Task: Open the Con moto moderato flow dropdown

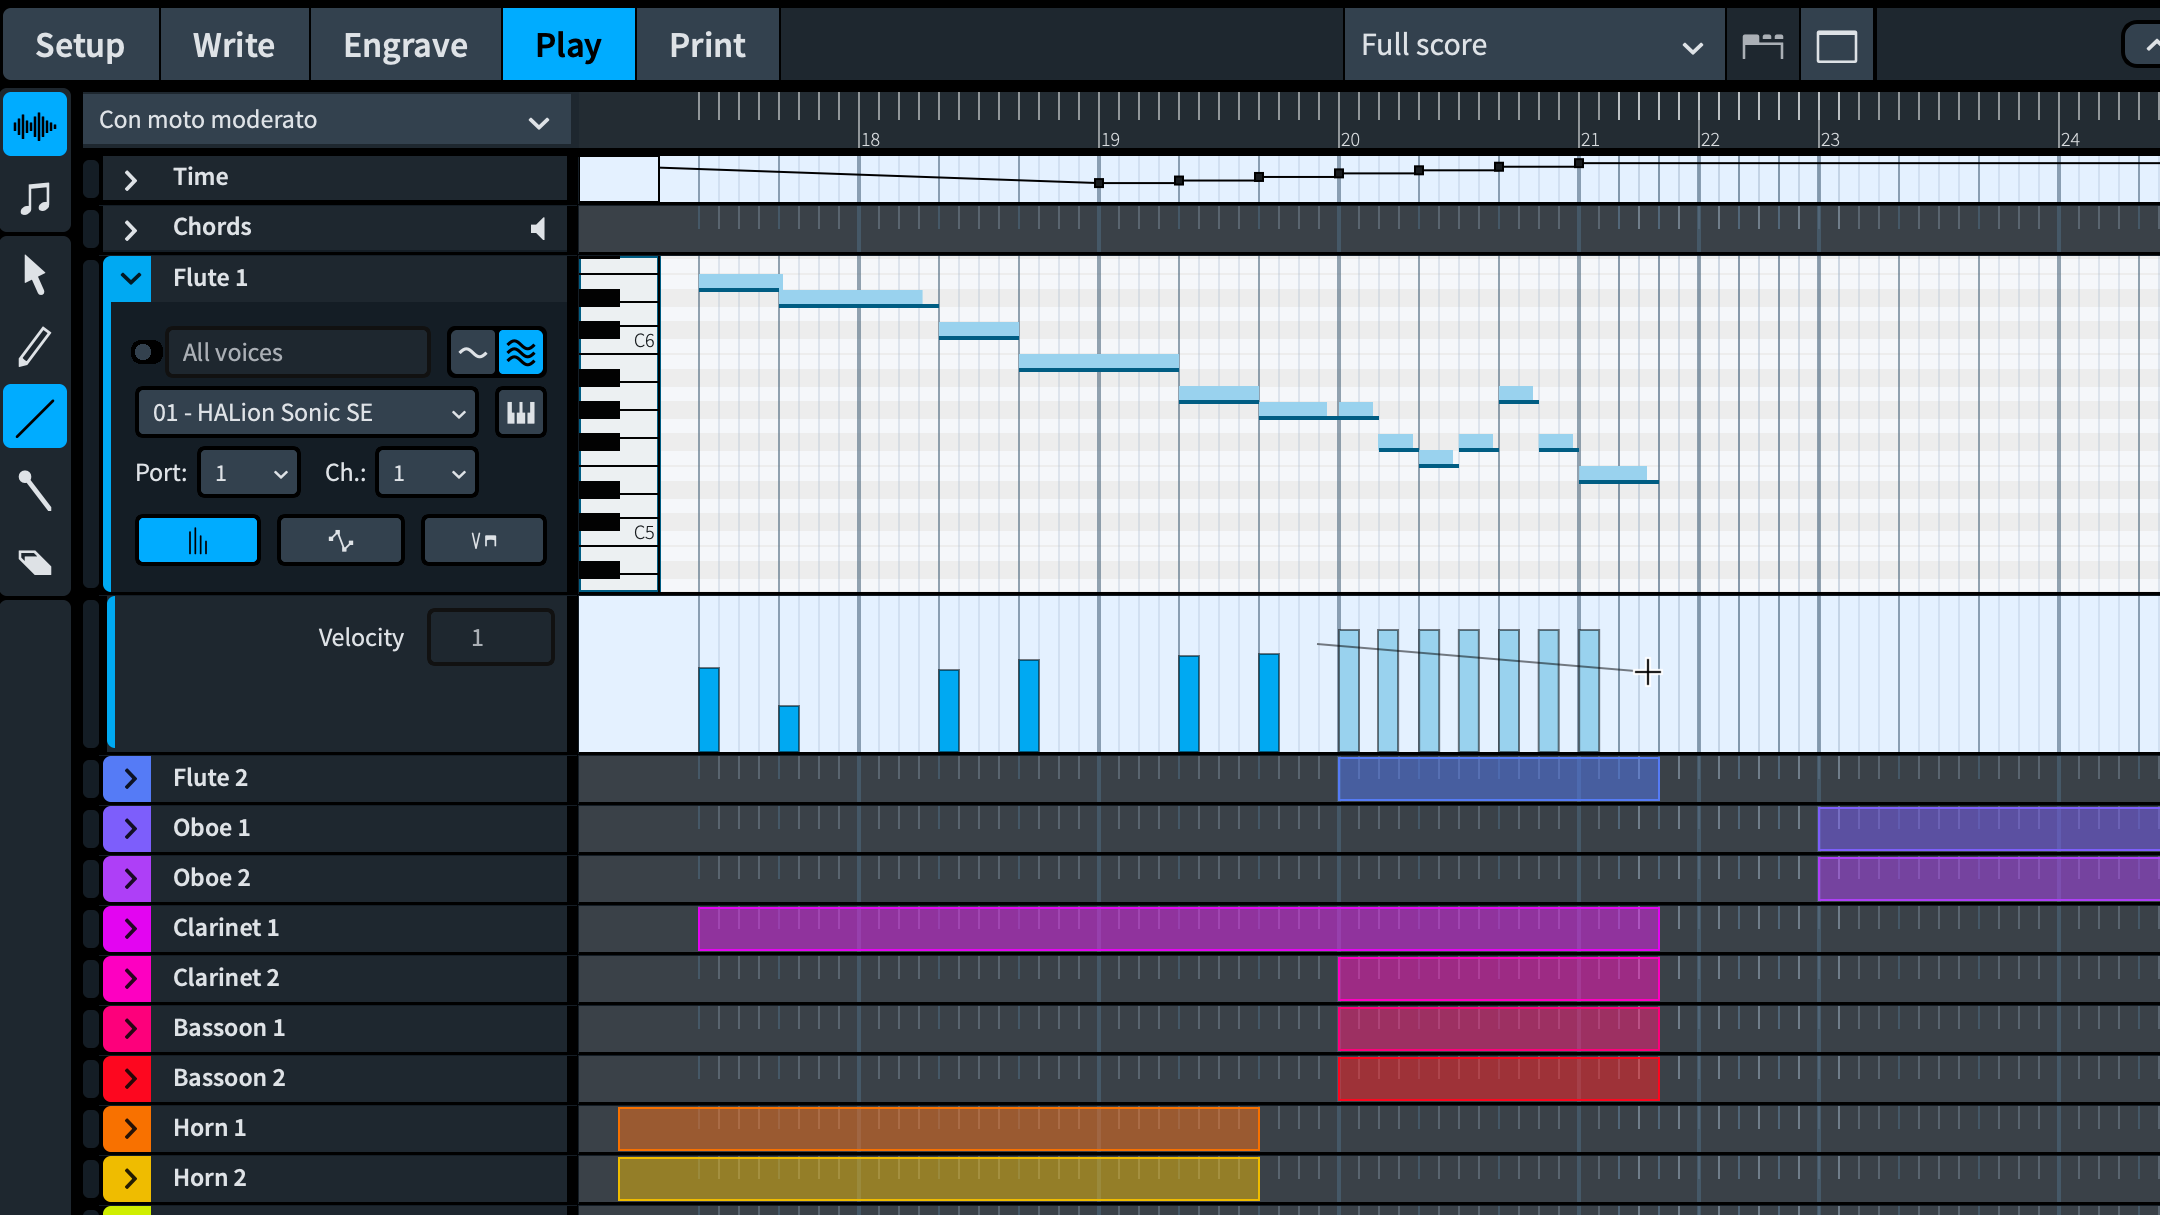Action: 326,120
